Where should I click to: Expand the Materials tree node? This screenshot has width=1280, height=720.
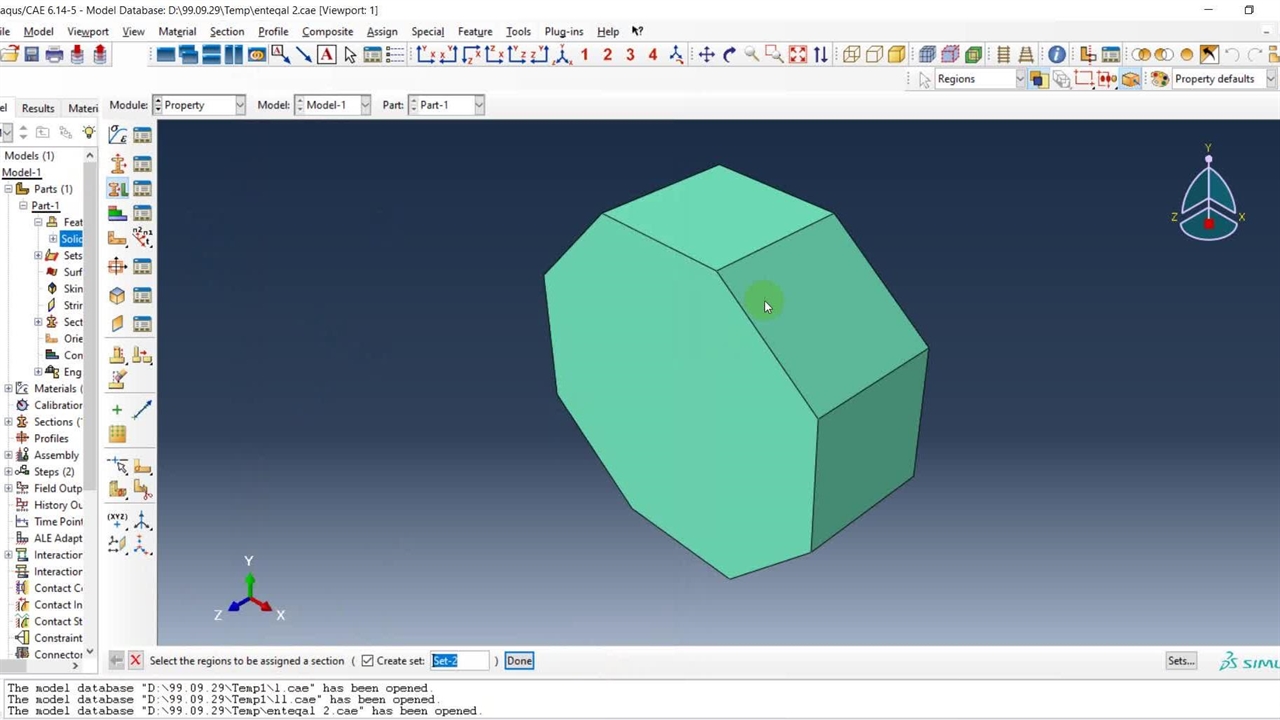pyautogui.click(x=9, y=389)
